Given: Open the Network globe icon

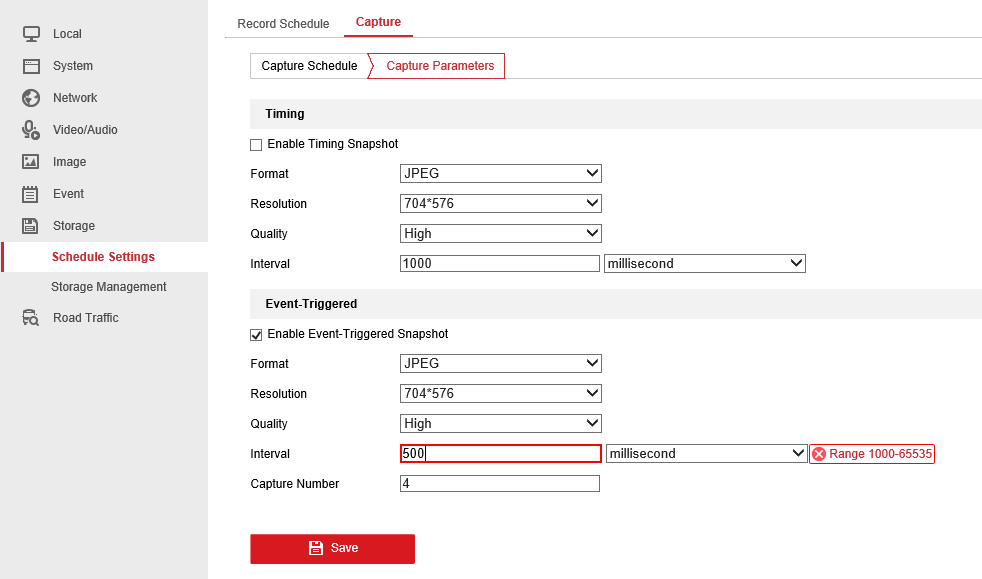Looking at the screenshot, I should click(31, 98).
